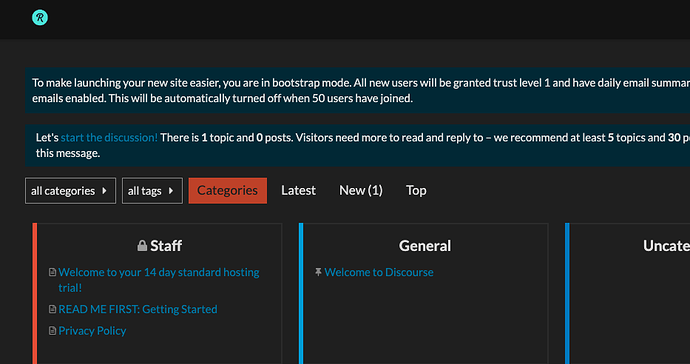Open the General category heading
The image size is (690, 364).
coord(425,246)
